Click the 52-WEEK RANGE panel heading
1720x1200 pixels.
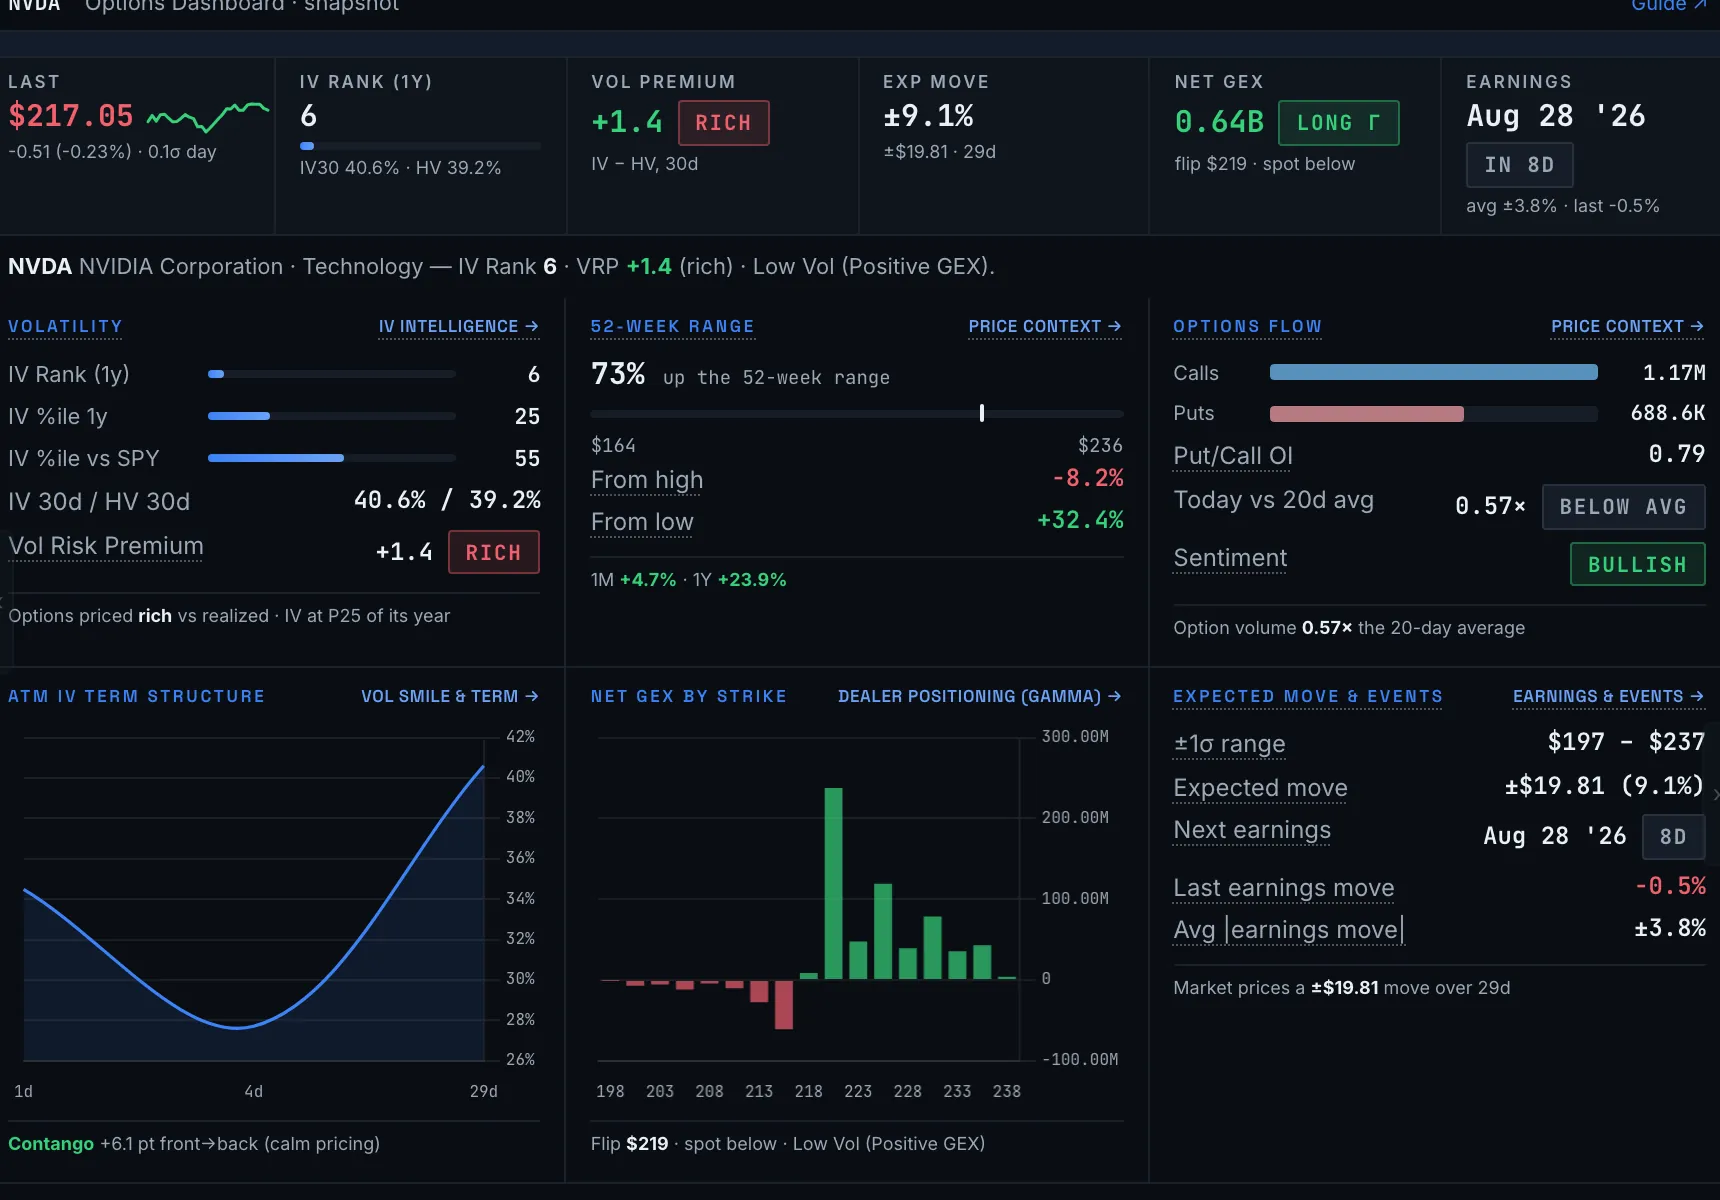pyautogui.click(x=672, y=327)
